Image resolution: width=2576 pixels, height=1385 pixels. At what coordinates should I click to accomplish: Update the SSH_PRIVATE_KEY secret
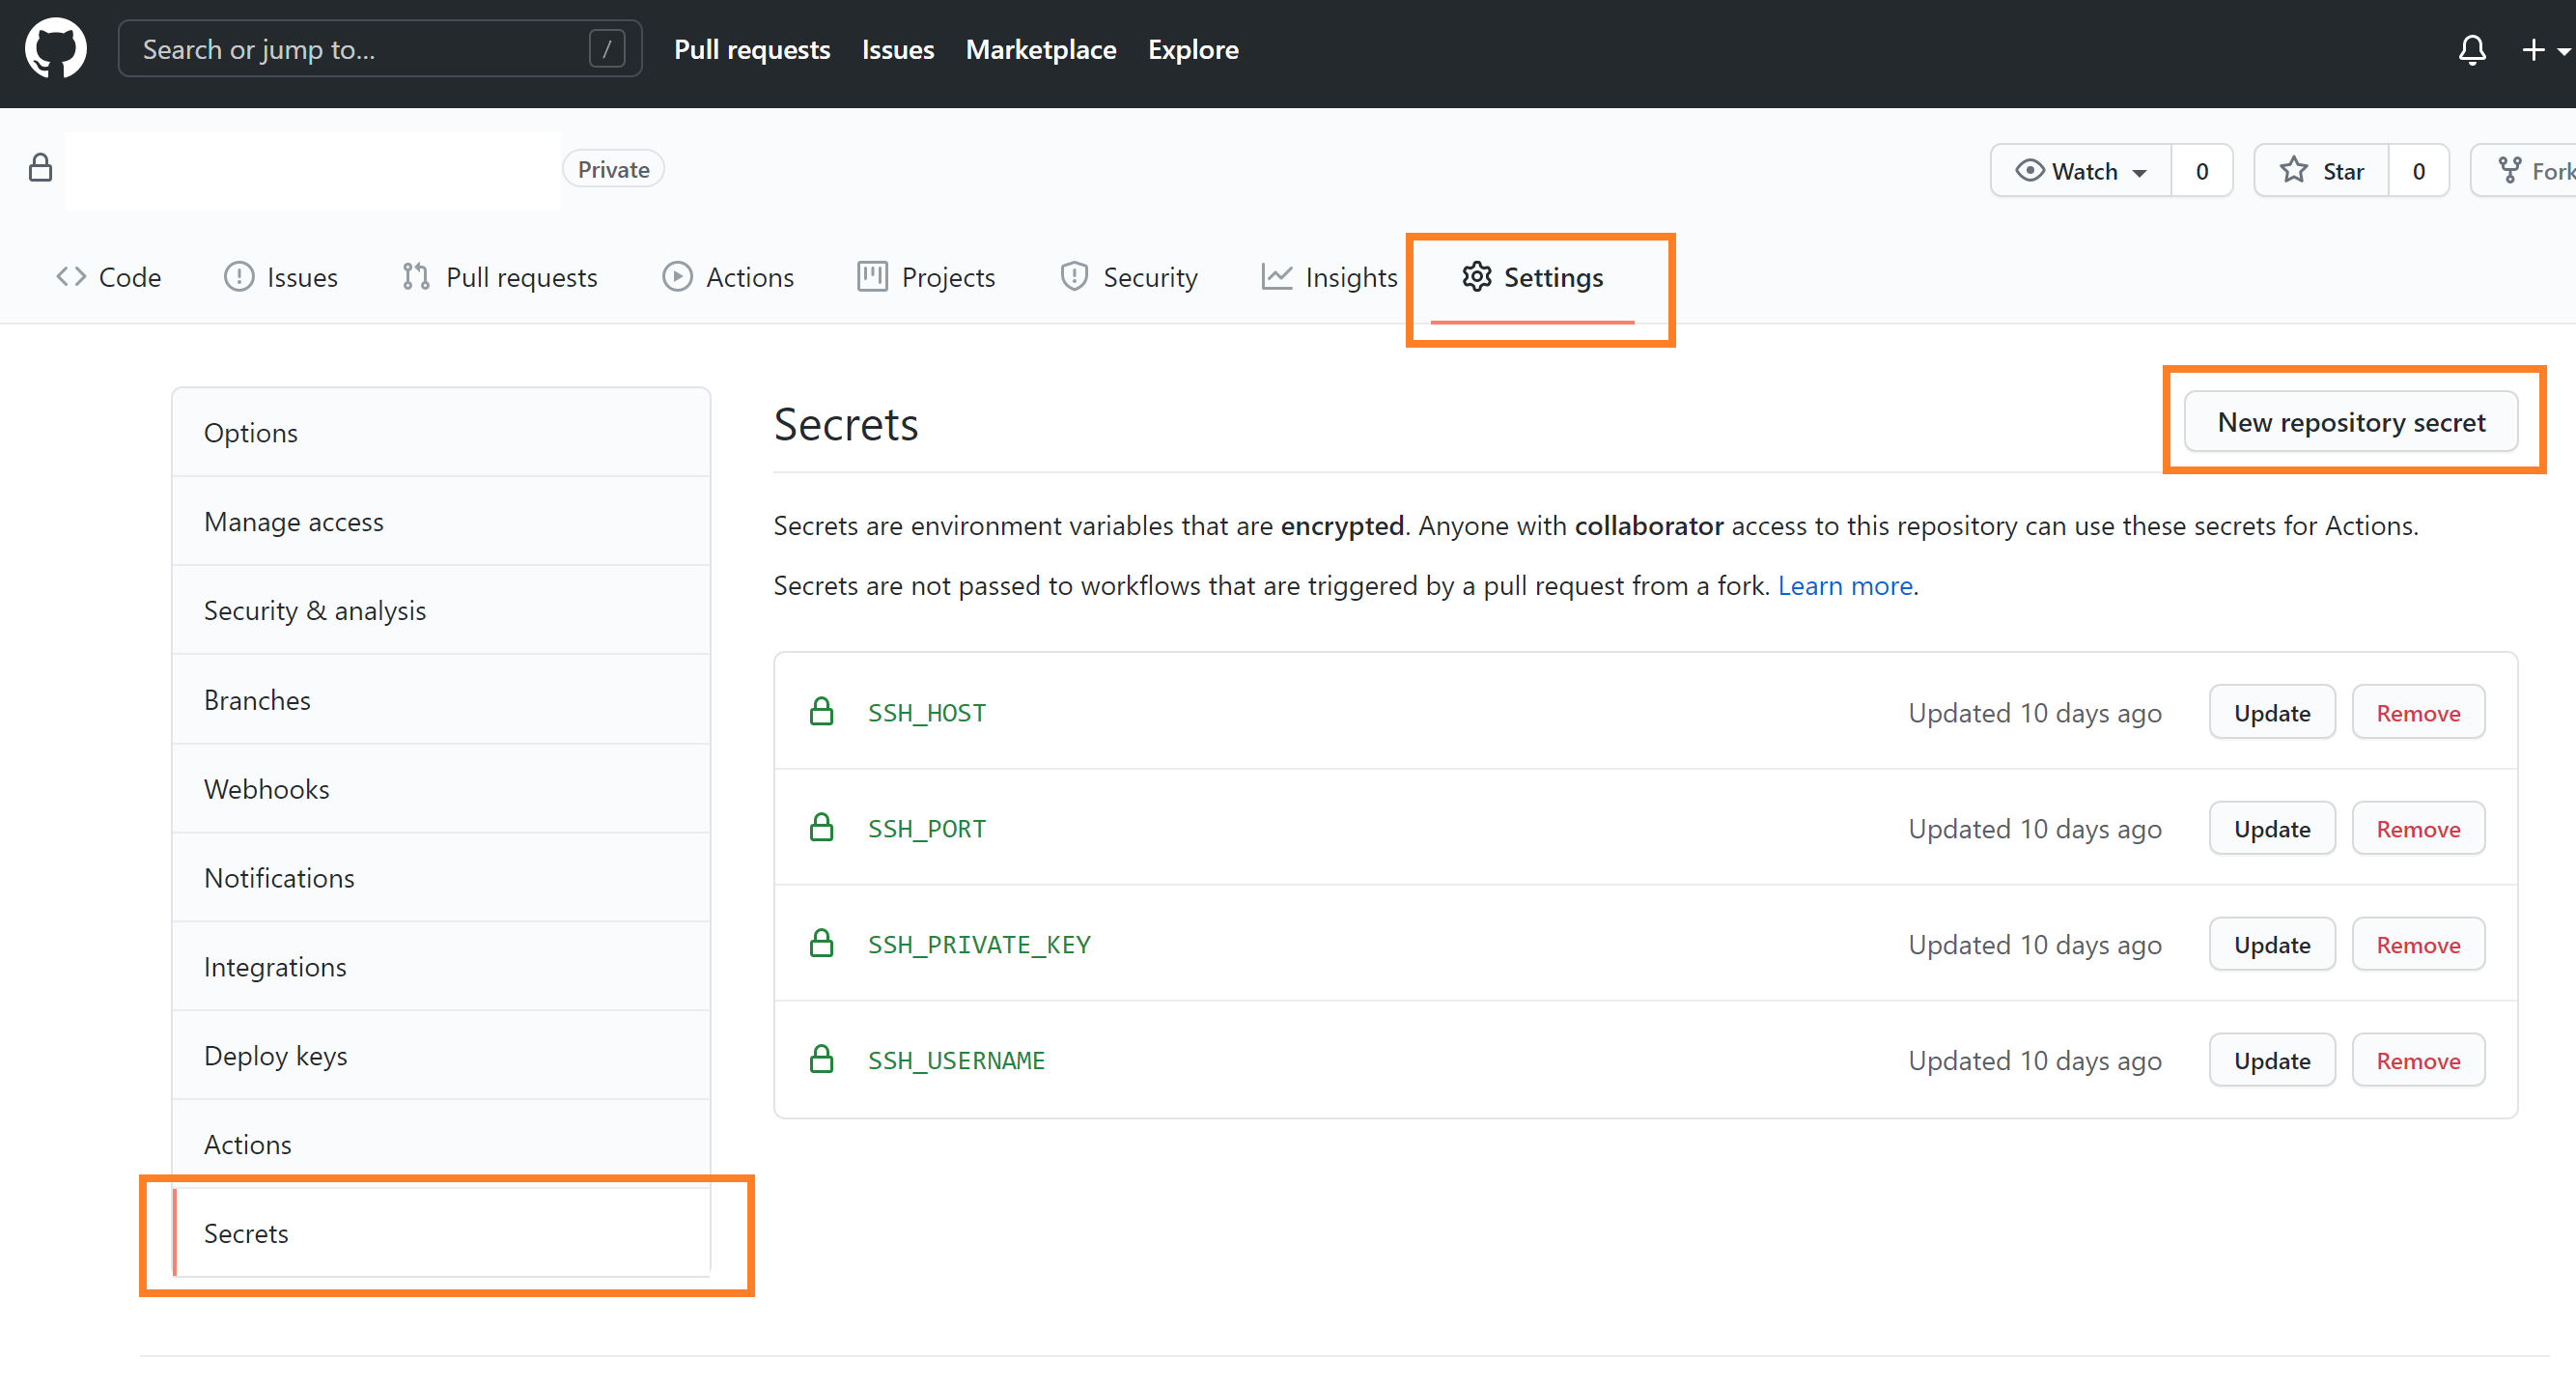pyautogui.click(x=2271, y=945)
